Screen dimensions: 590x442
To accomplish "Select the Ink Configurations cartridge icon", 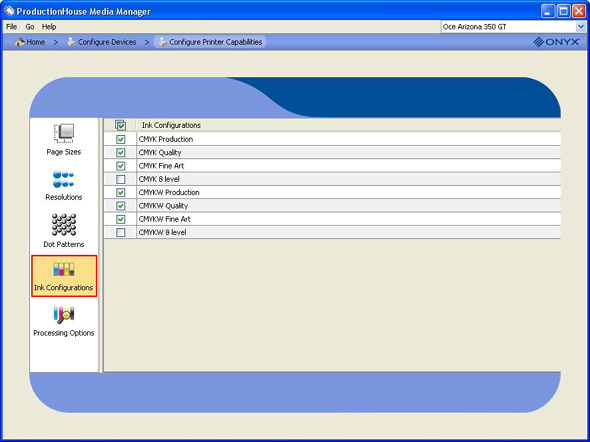I will click(64, 269).
